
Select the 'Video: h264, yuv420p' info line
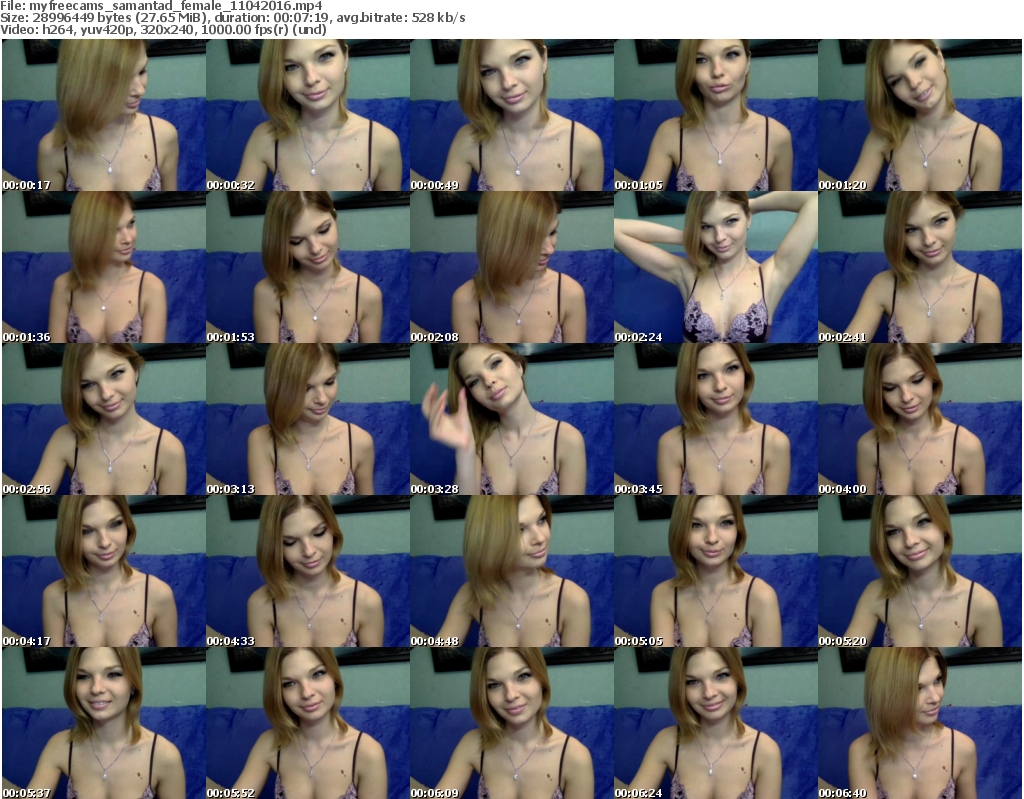pyautogui.click(x=163, y=29)
